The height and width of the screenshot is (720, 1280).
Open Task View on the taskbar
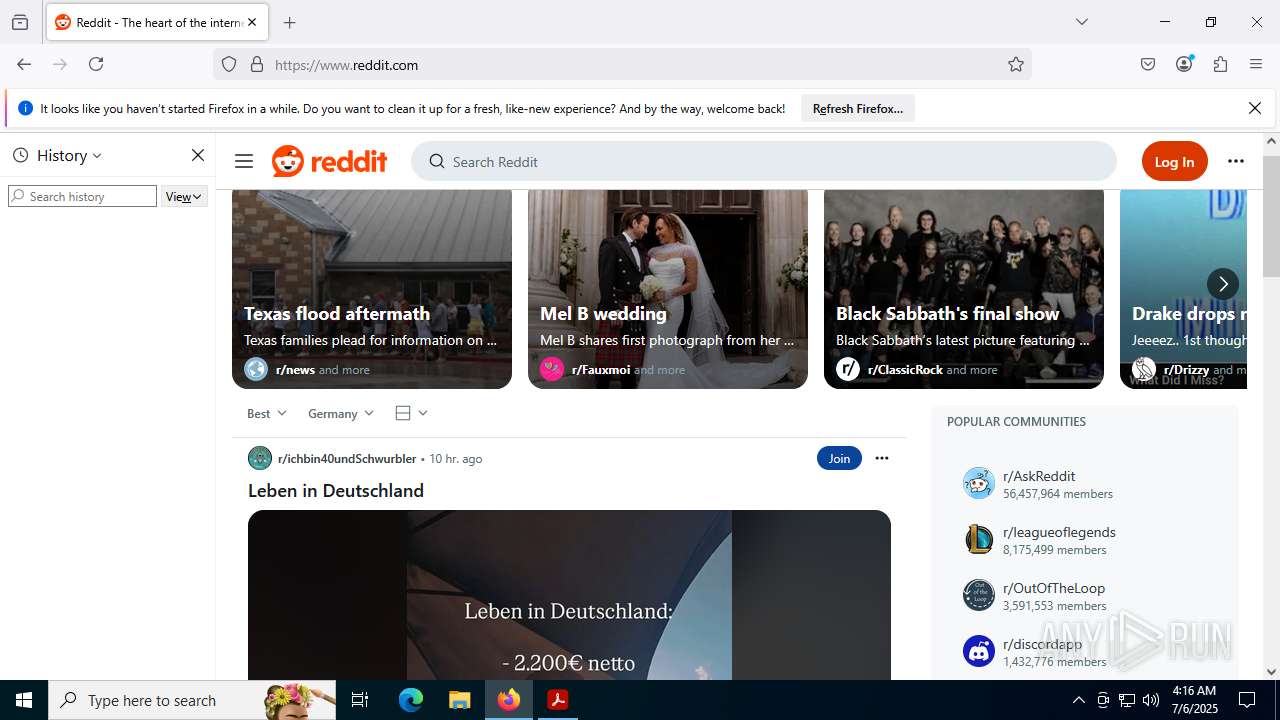(x=360, y=700)
